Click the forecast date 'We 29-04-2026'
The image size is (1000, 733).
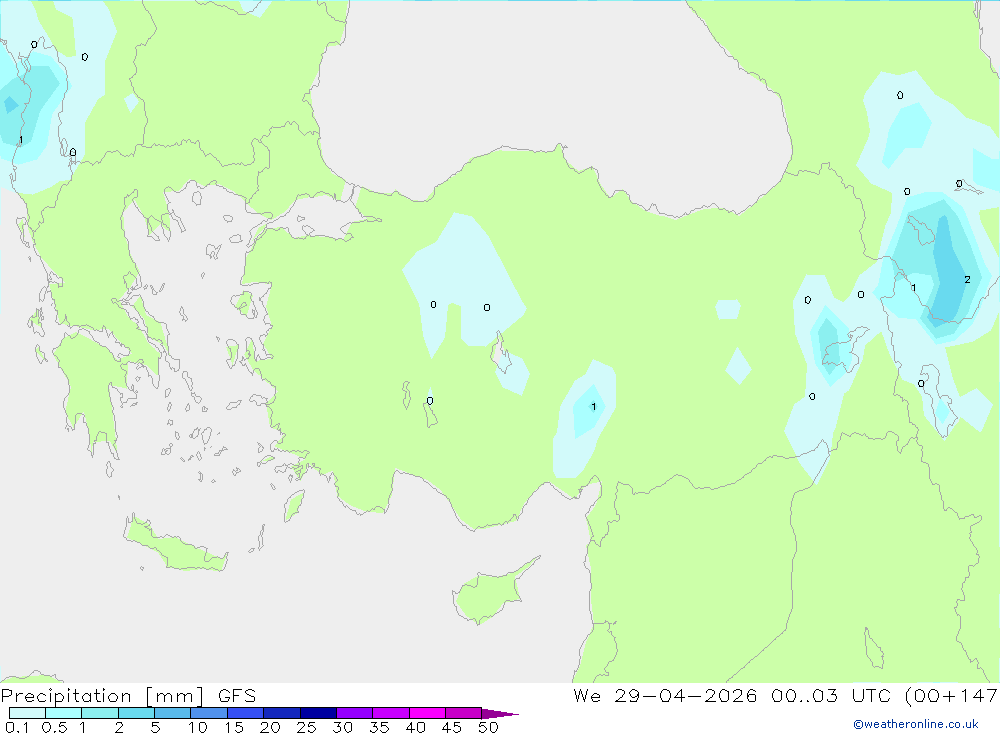tap(665, 695)
